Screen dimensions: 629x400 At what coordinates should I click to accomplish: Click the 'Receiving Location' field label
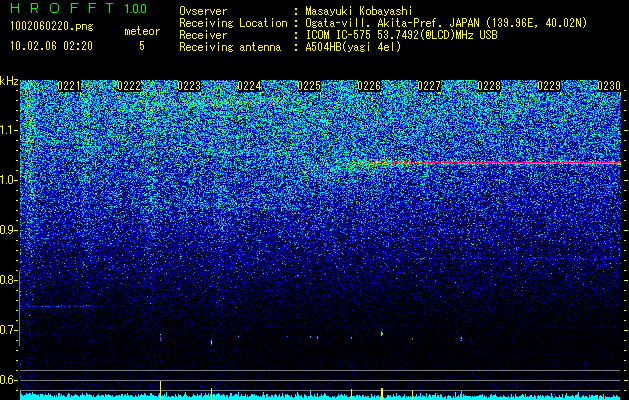click(x=233, y=23)
